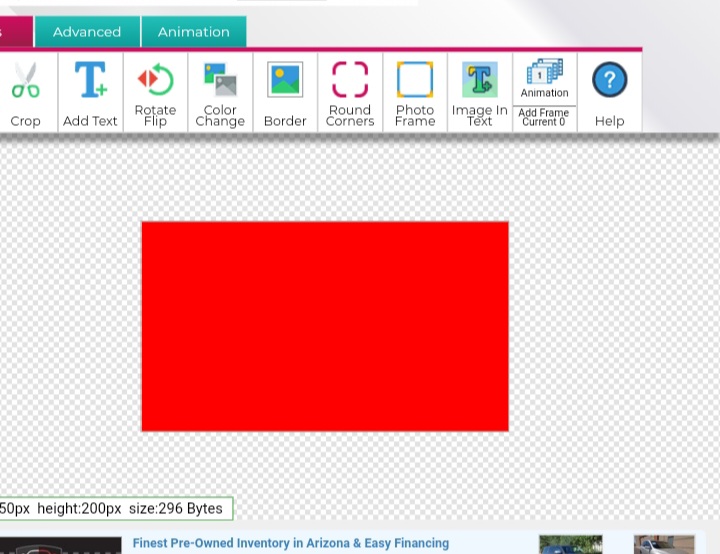This screenshot has width=720, height=554.
Task: Open the rightmost car thumbnail in ad
Action: [663, 545]
